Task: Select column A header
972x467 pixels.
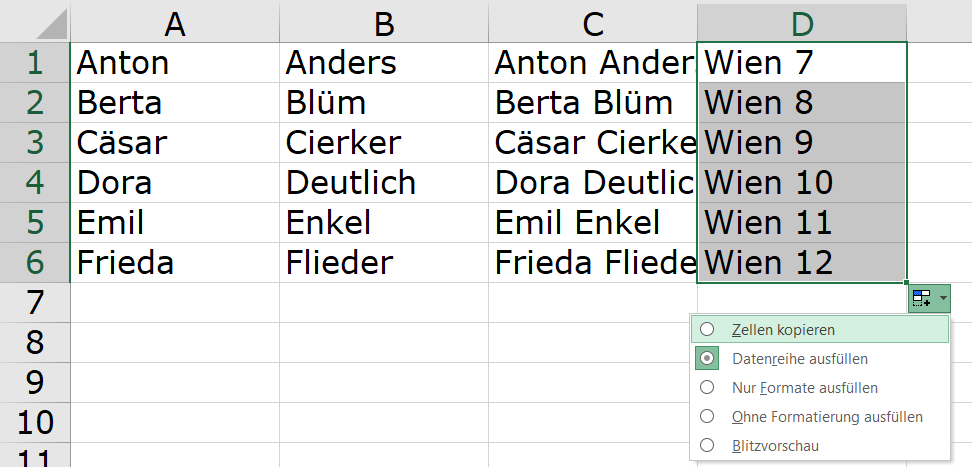Action: 175,22
